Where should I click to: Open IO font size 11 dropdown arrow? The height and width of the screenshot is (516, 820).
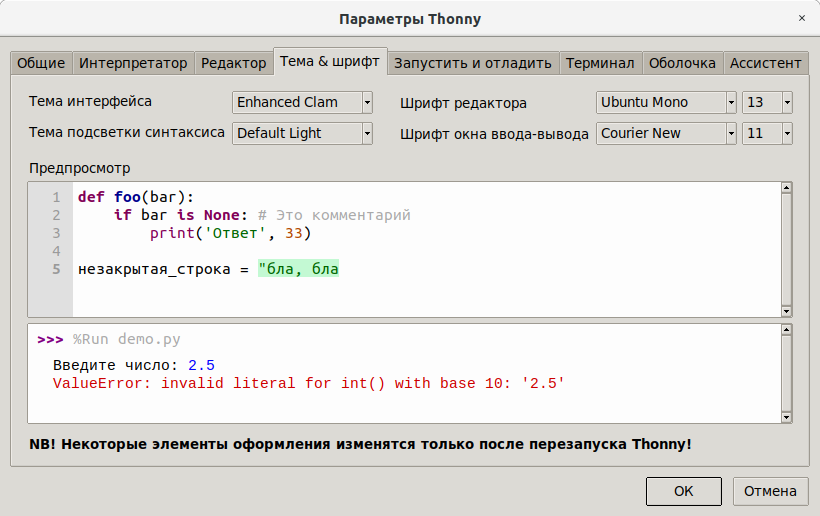pos(787,134)
